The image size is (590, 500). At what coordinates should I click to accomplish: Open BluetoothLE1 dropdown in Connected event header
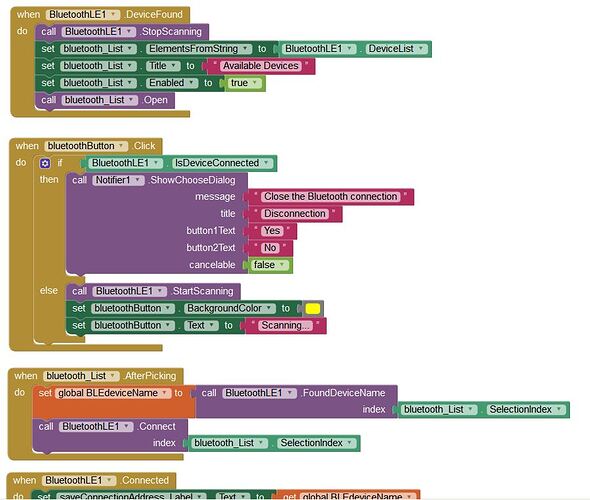pos(79,480)
